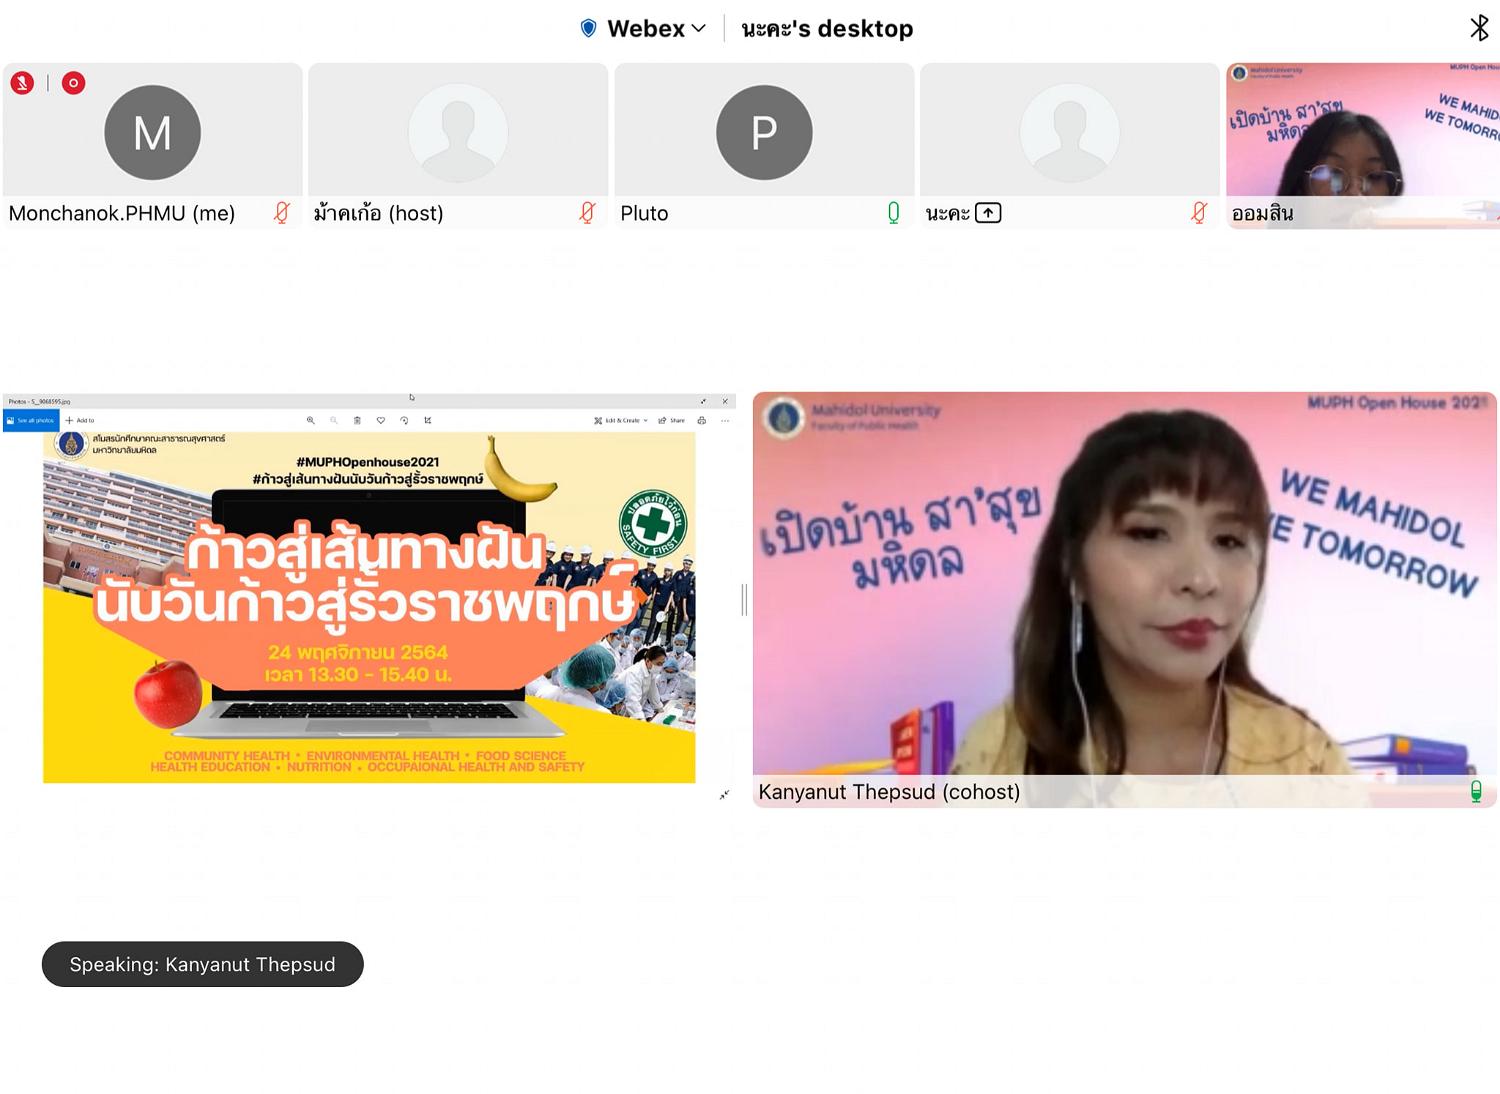Click Pluto's green microphone icon
The image size is (1500, 1094).
pos(894,212)
